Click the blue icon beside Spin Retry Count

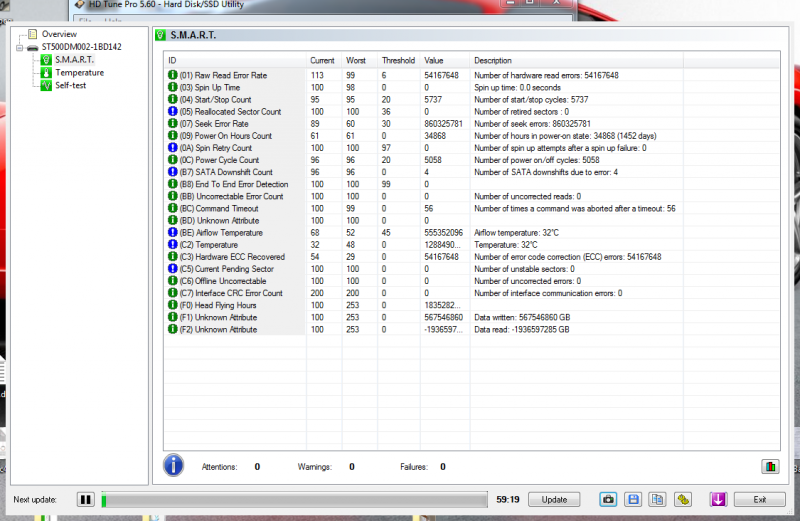click(172, 148)
